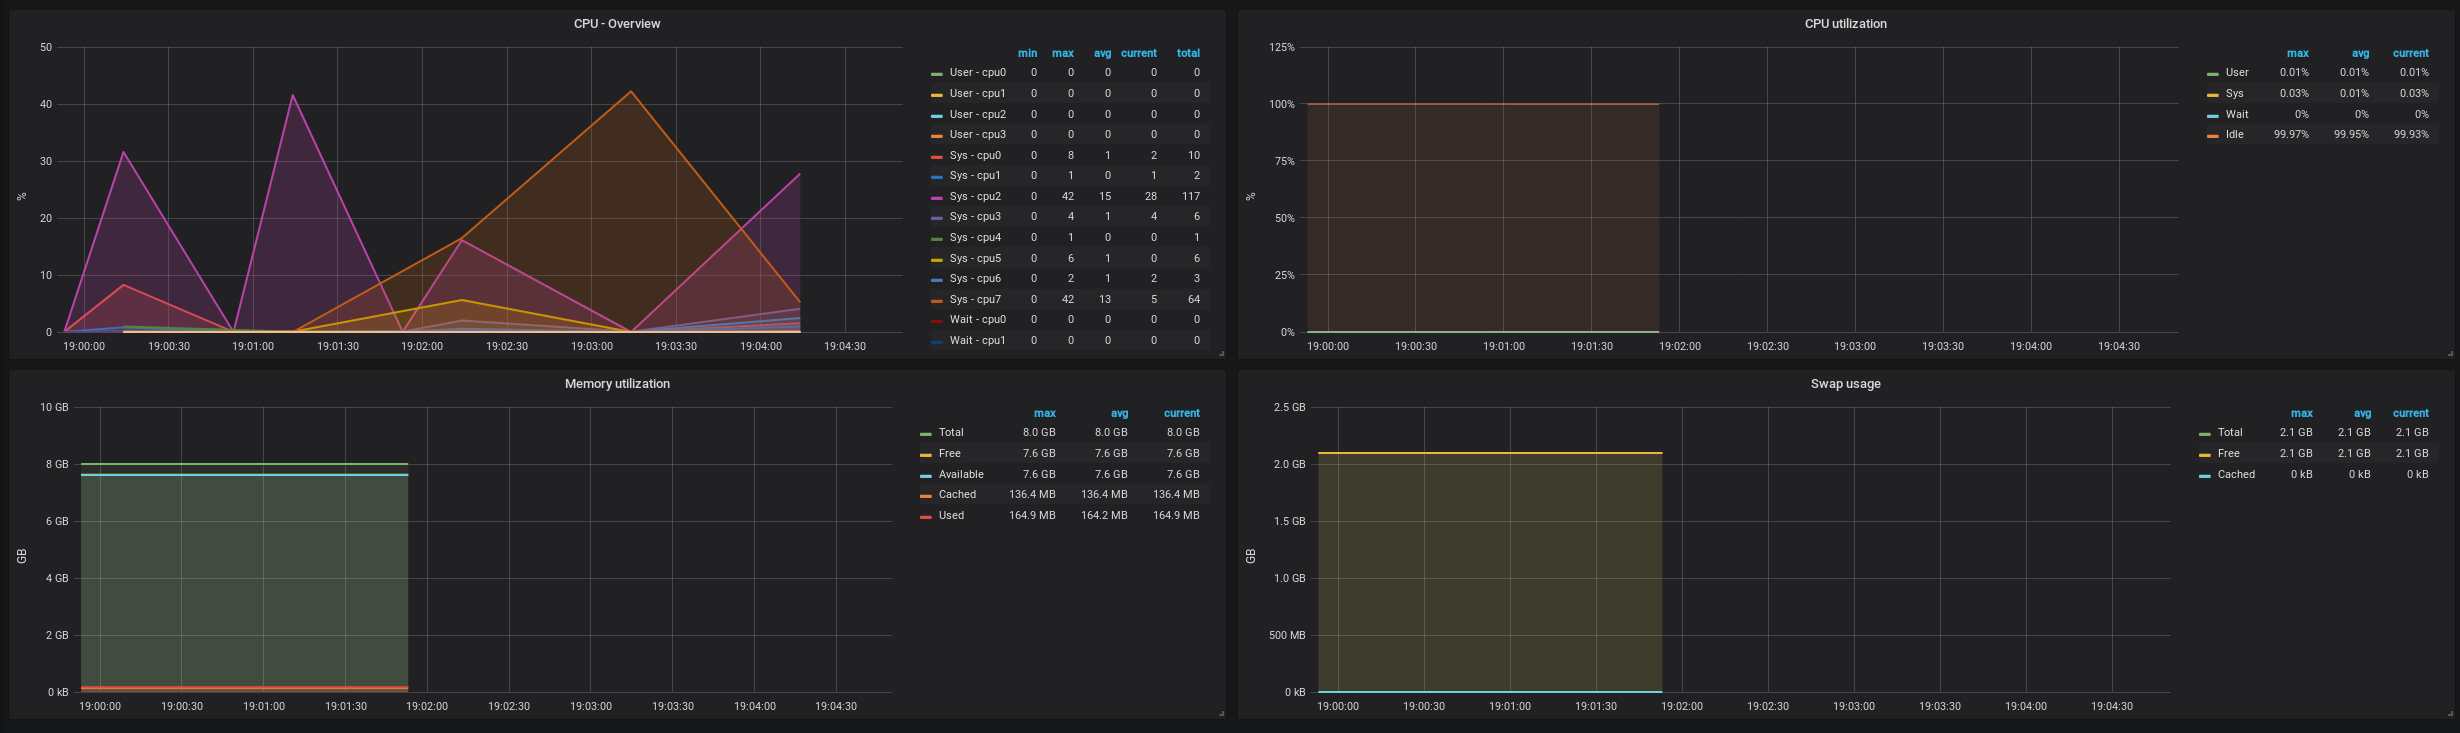This screenshot has width=2460, height=733.
Task: Show only User - cpu3 series
Action: tap(977, 135)
